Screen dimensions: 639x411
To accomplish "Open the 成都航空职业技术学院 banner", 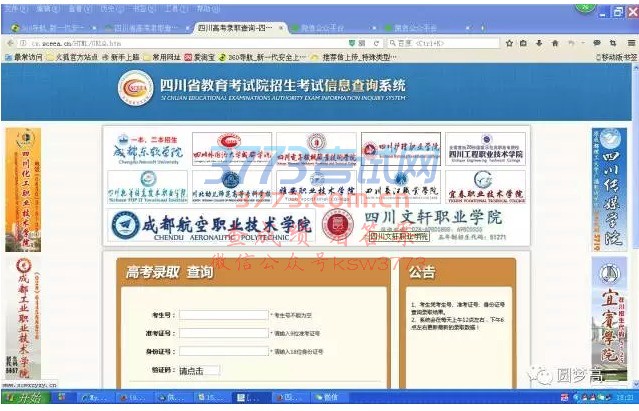I will tap(210, 225).
